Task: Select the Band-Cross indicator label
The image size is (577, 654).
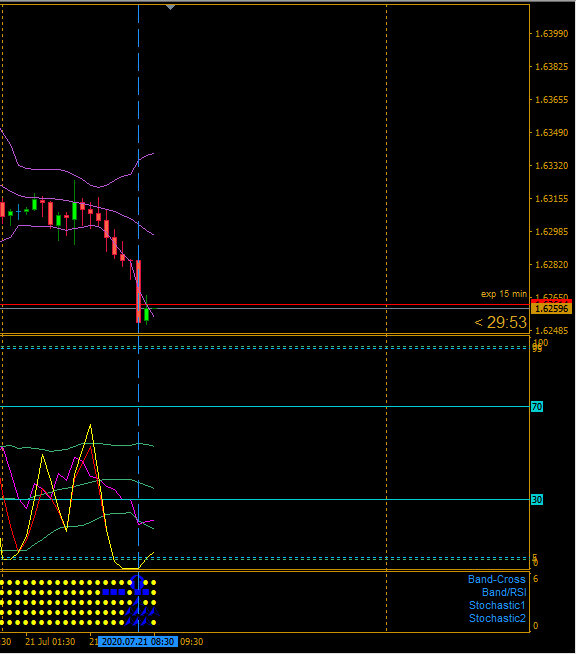Action: [496, 579]
